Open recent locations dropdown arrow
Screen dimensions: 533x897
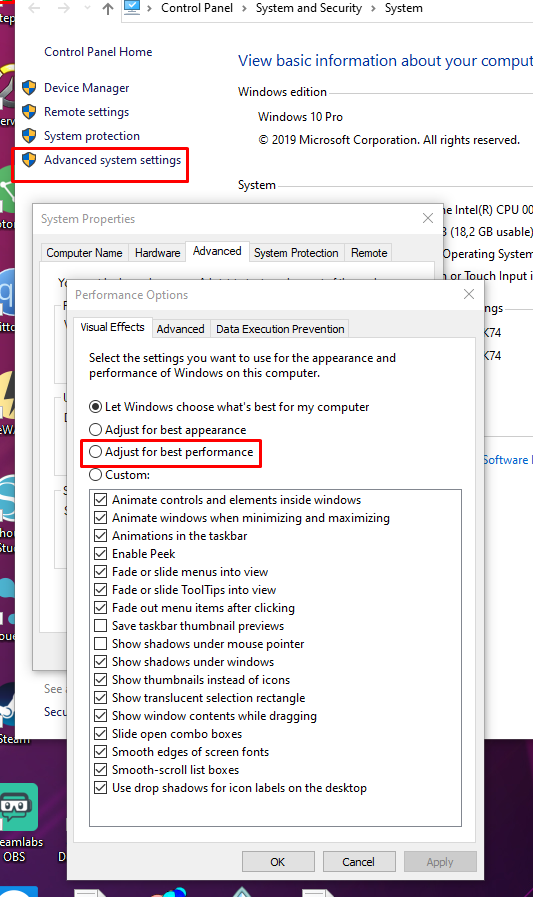point(87,9)
